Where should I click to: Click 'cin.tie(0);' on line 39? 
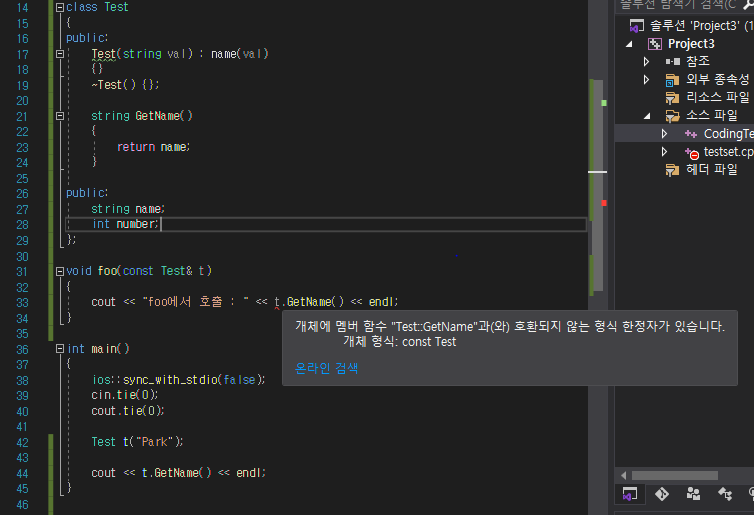[125, 395]
